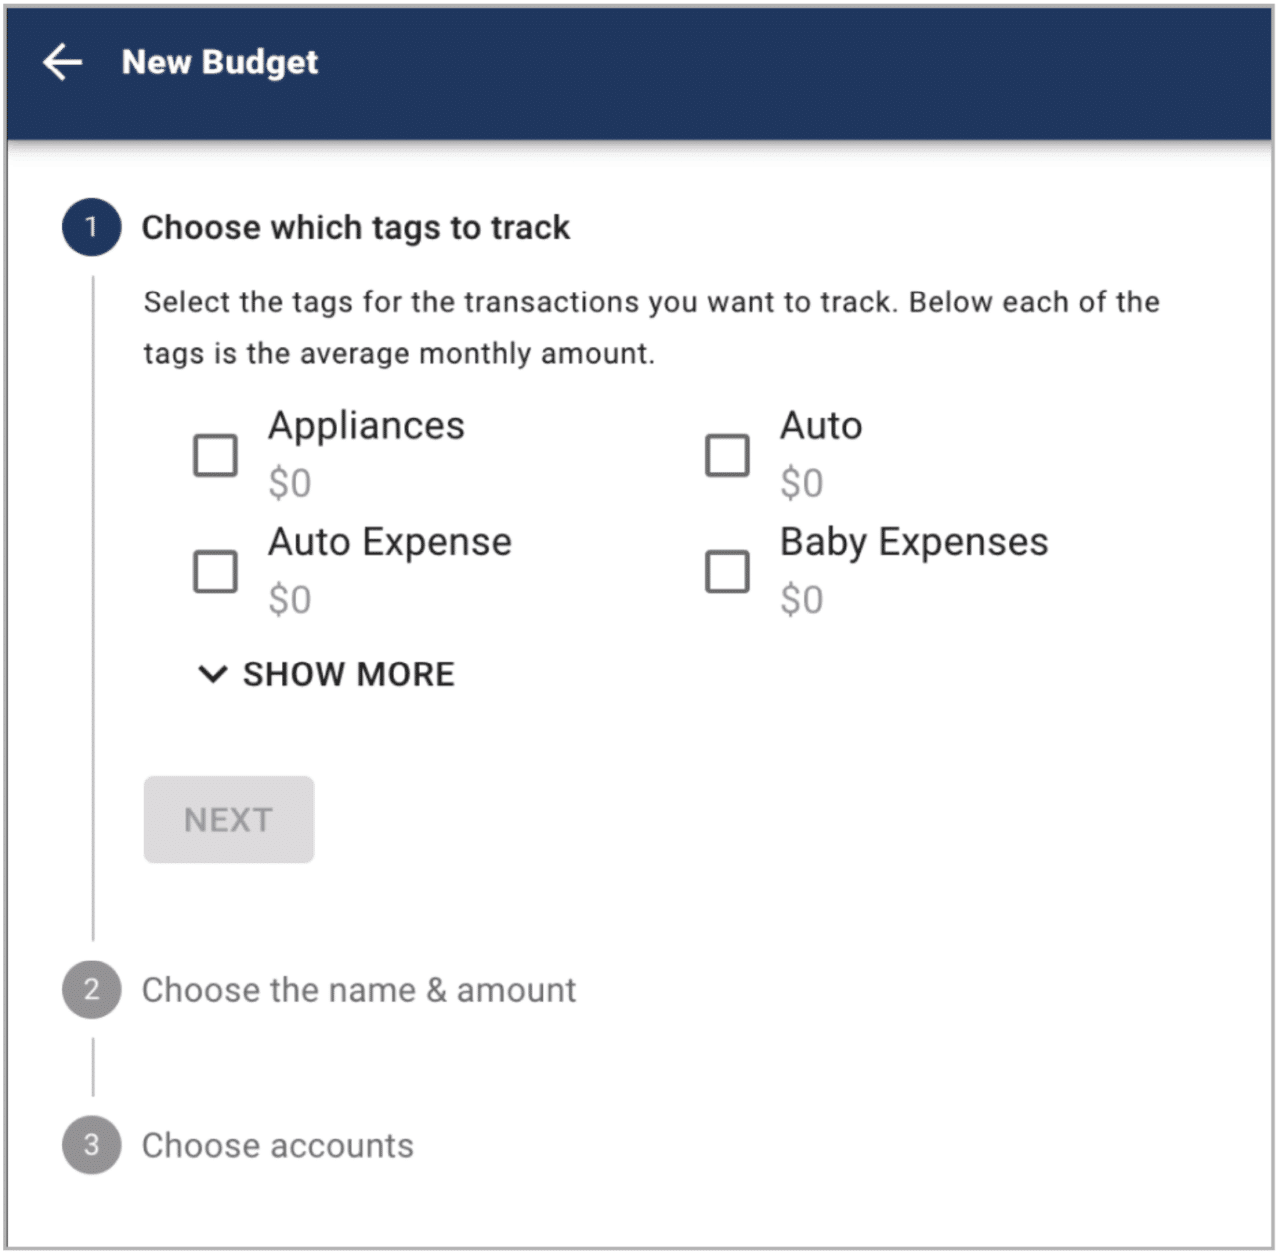Expand the SHOW MORE tag list
1280x1256 pixels.
click(x=347, y=674)
